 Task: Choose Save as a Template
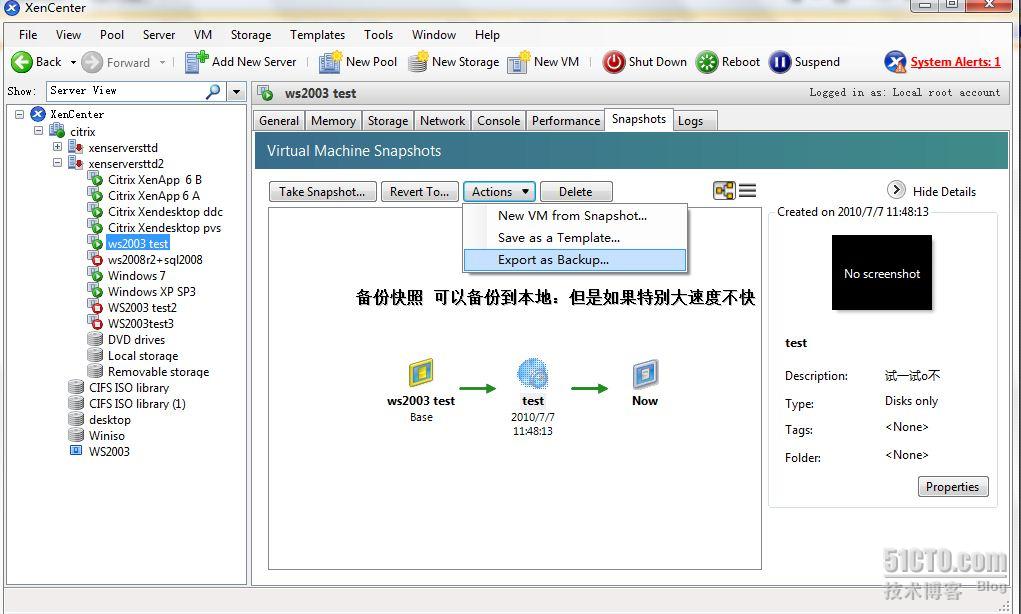click(574, 238)
